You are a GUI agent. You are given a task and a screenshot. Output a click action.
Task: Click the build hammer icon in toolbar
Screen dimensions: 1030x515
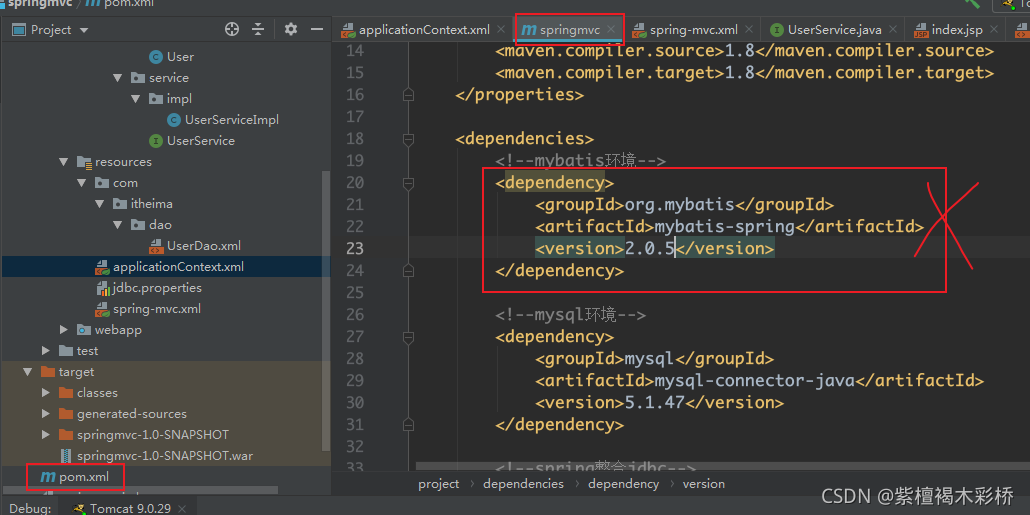click(972, 3)
